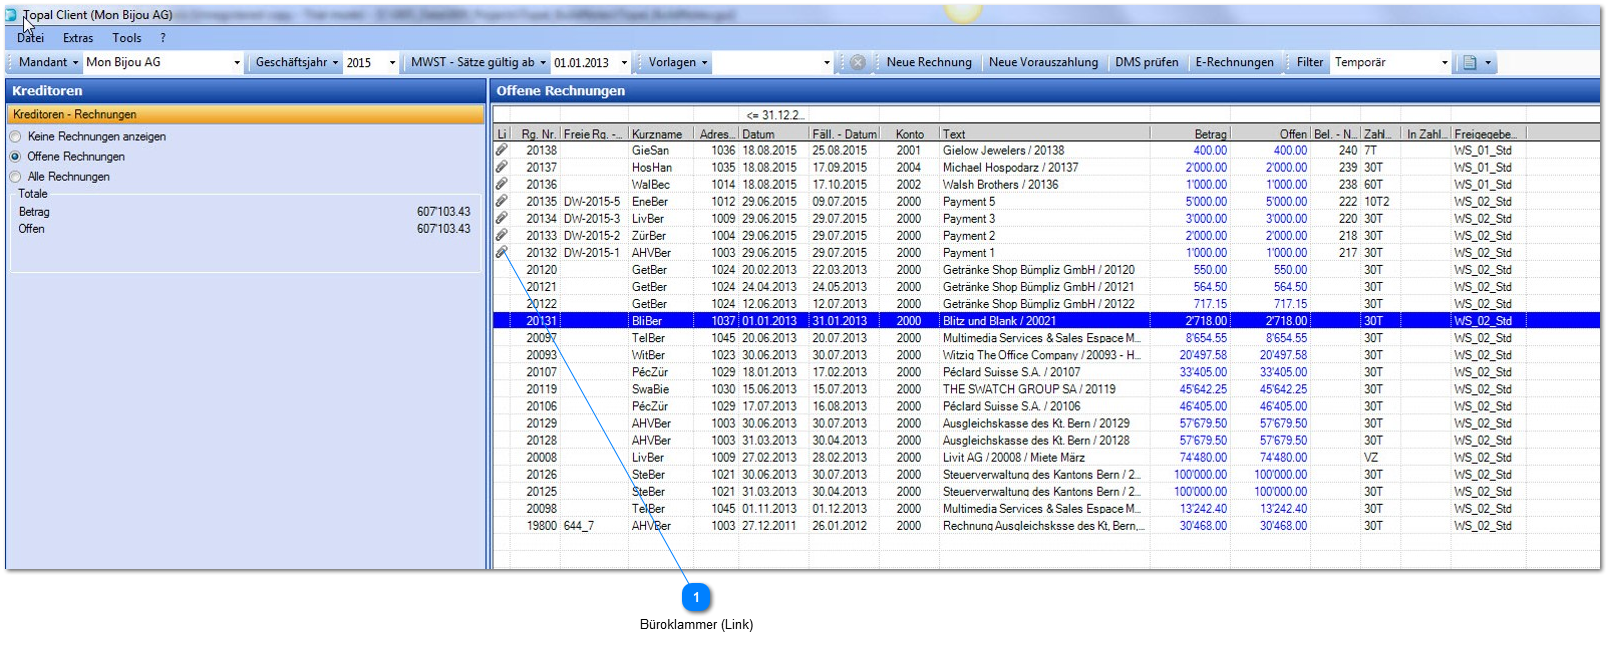Open the Extras menu
Viewport: 1609px width, 648px height.
tap(78, 38)
